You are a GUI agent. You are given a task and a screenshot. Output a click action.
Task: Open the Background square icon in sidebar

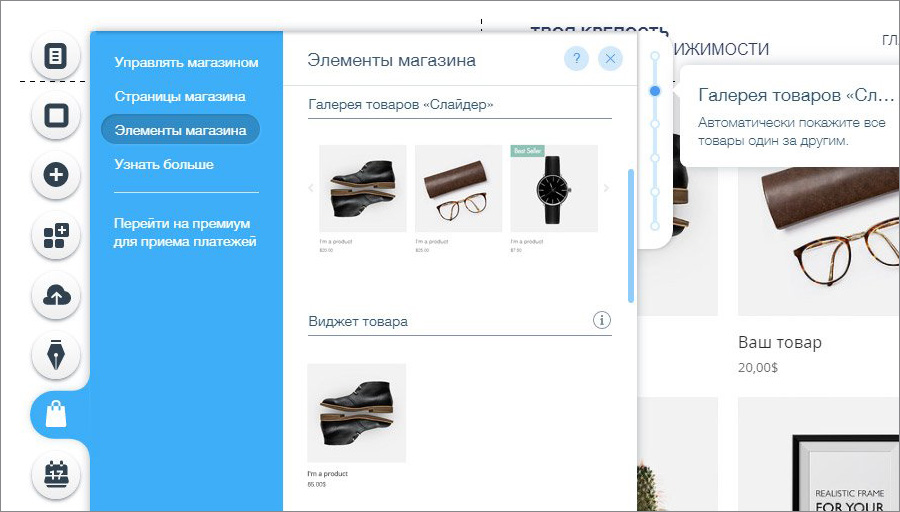click(x=56, y=115)
